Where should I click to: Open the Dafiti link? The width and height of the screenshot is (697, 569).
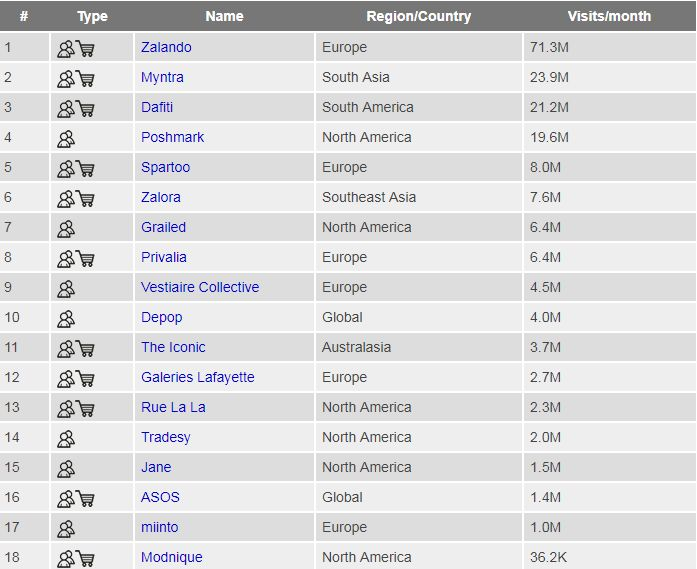click(157, 107)
